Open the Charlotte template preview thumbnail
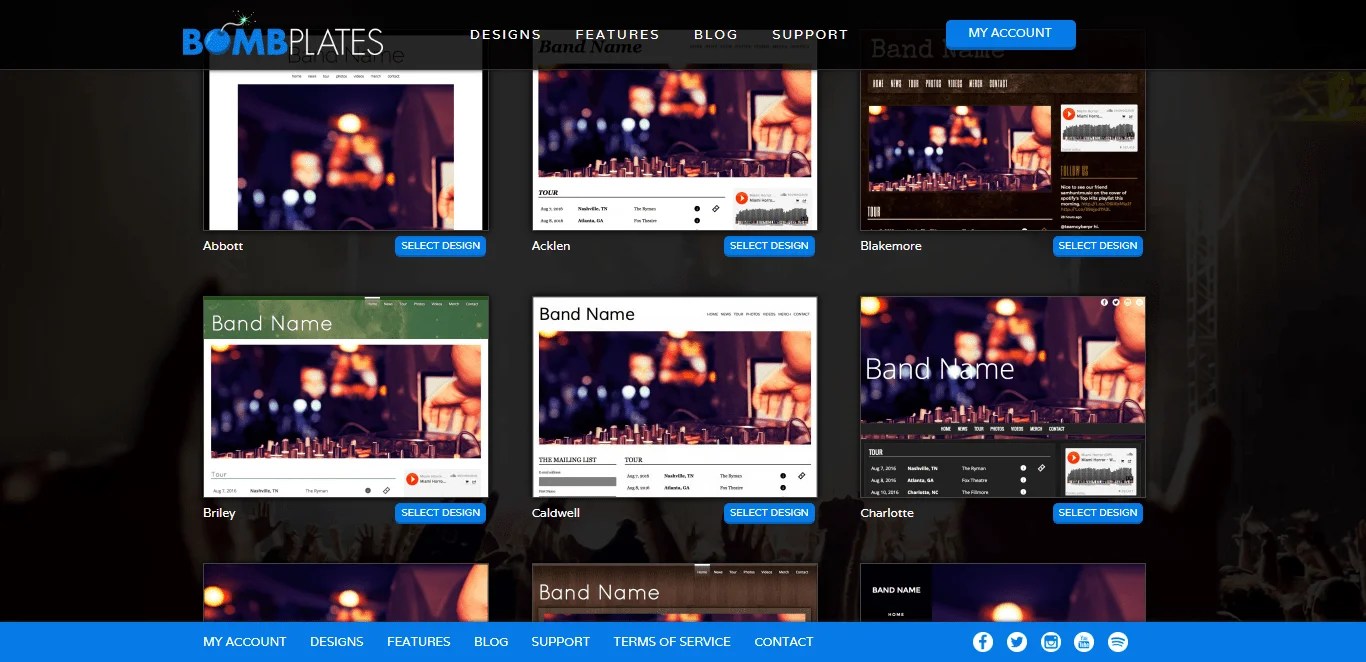 (x=1003, y=397)
